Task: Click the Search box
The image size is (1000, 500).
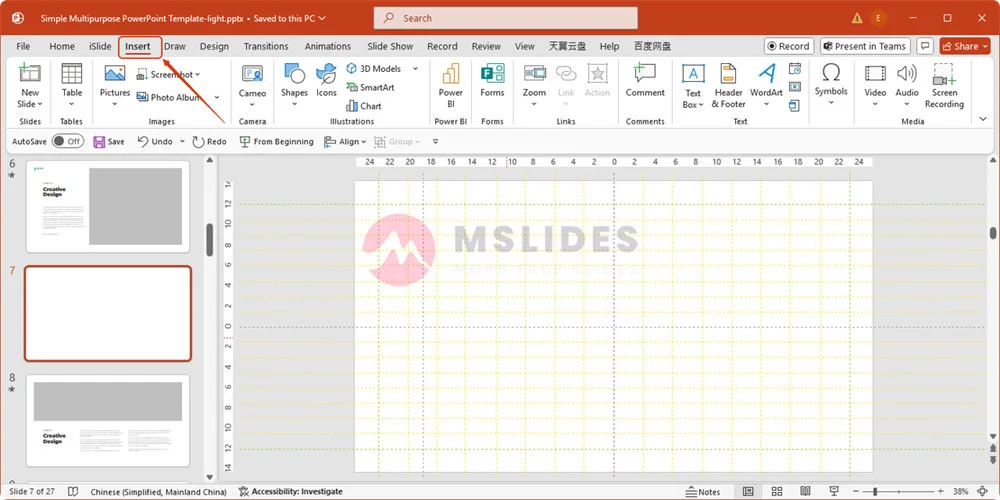Action: [505, 18]
